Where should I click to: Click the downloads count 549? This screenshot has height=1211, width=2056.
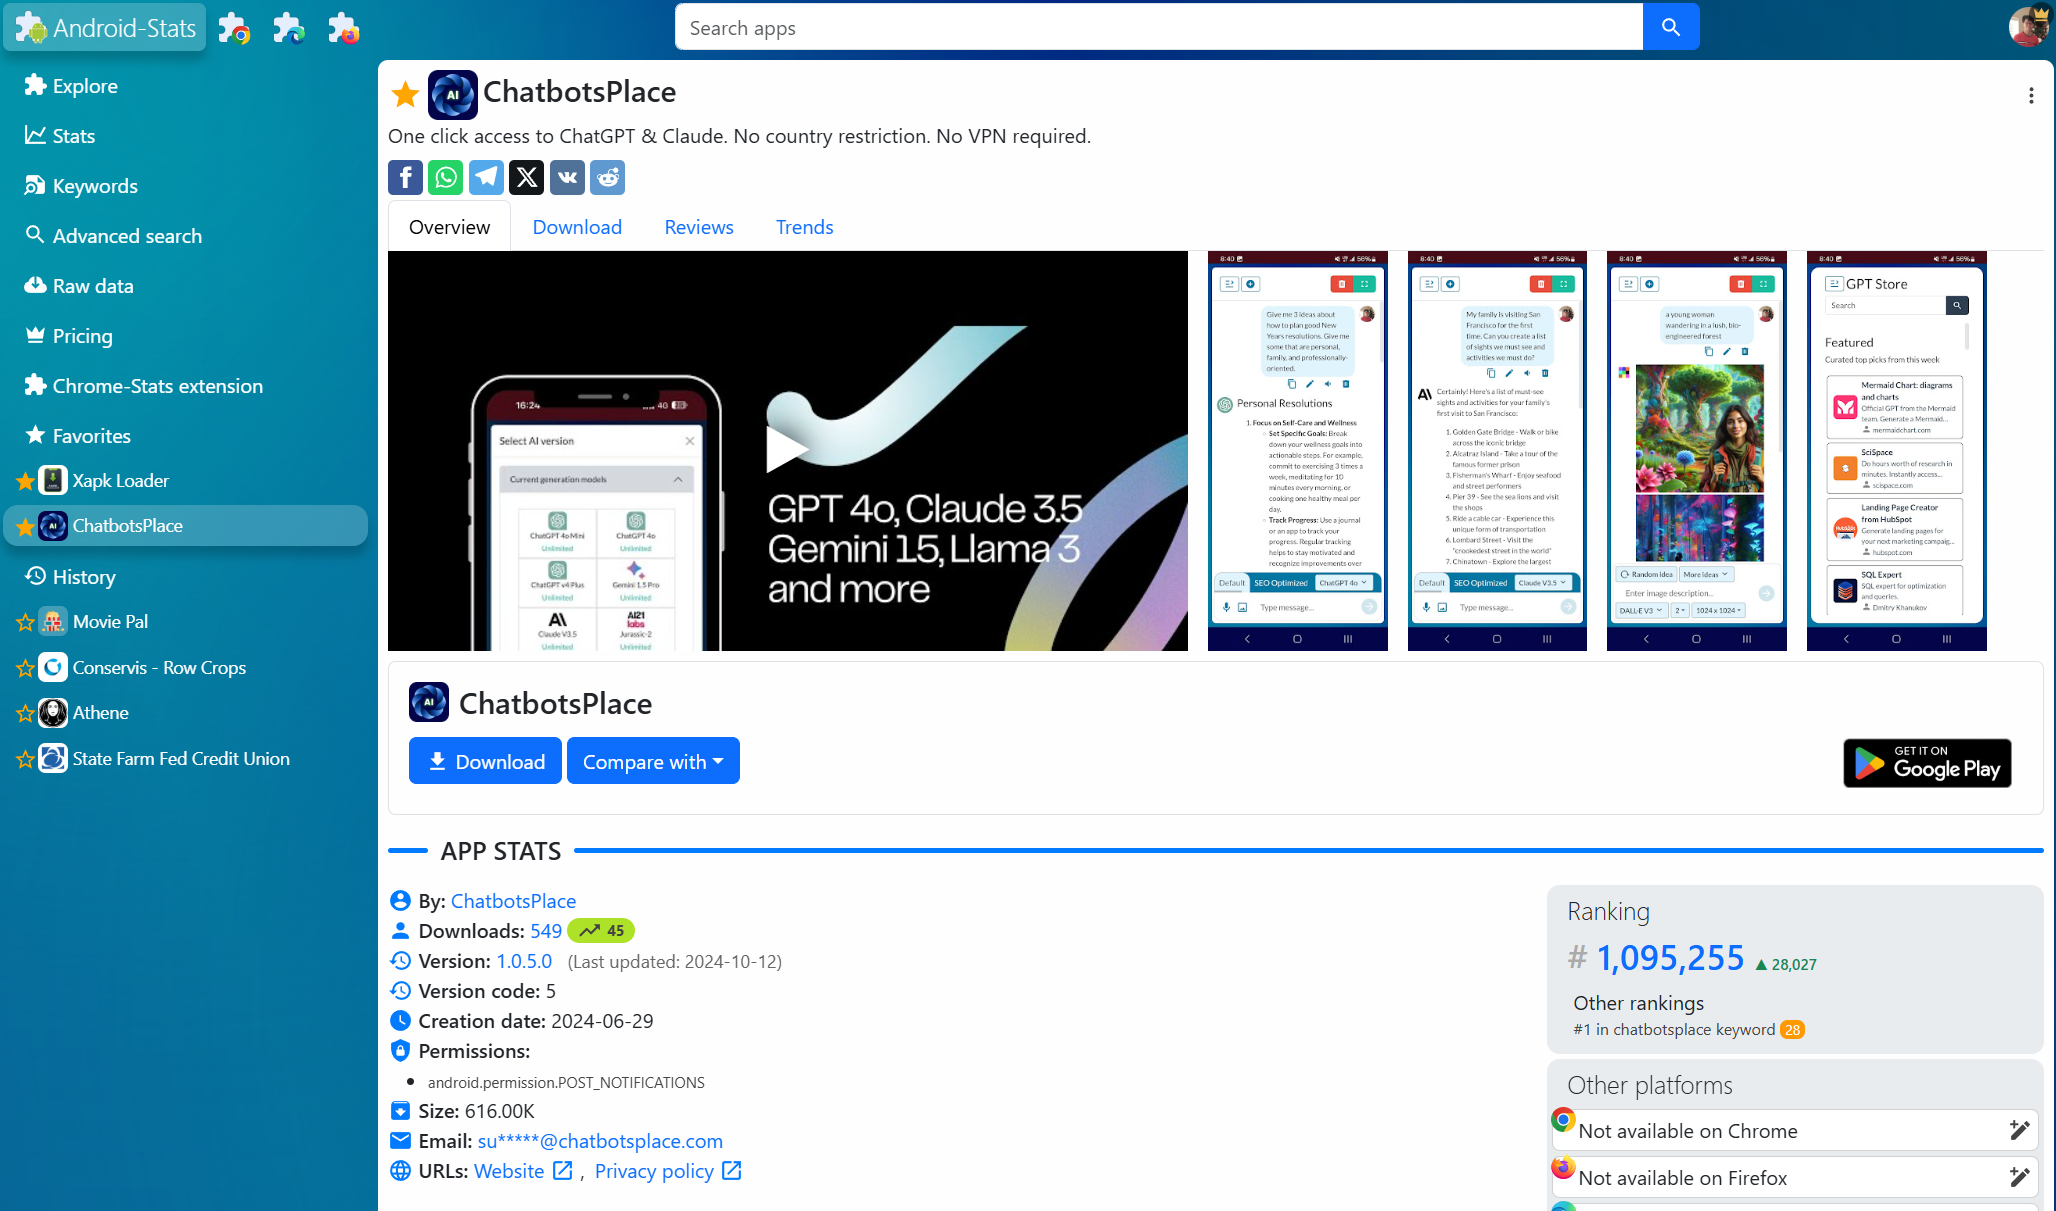pos(546,931)
